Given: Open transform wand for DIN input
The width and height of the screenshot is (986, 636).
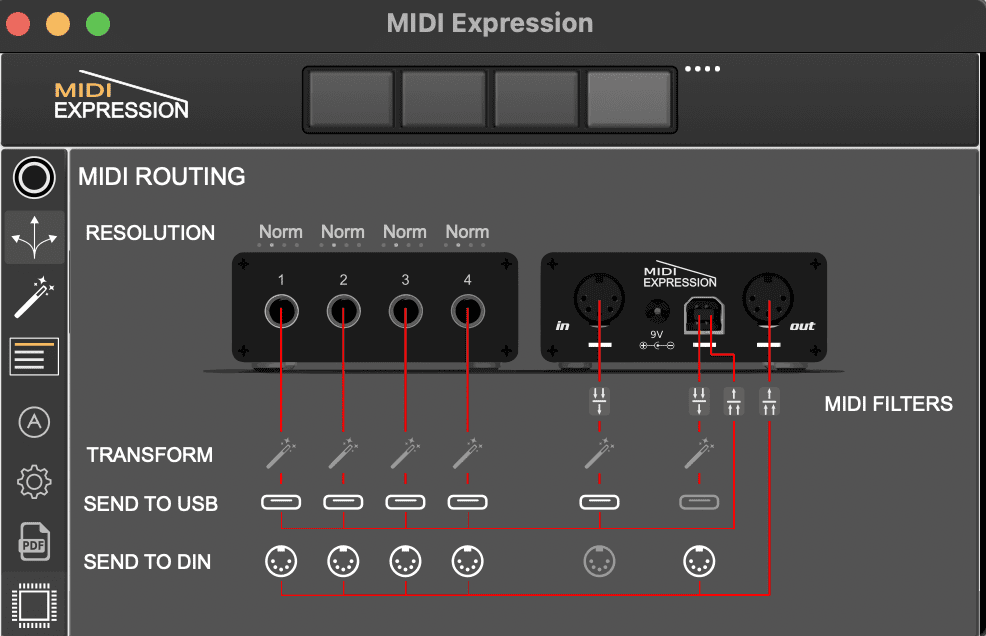Looking at the screenshot, I should pos(599,454).
